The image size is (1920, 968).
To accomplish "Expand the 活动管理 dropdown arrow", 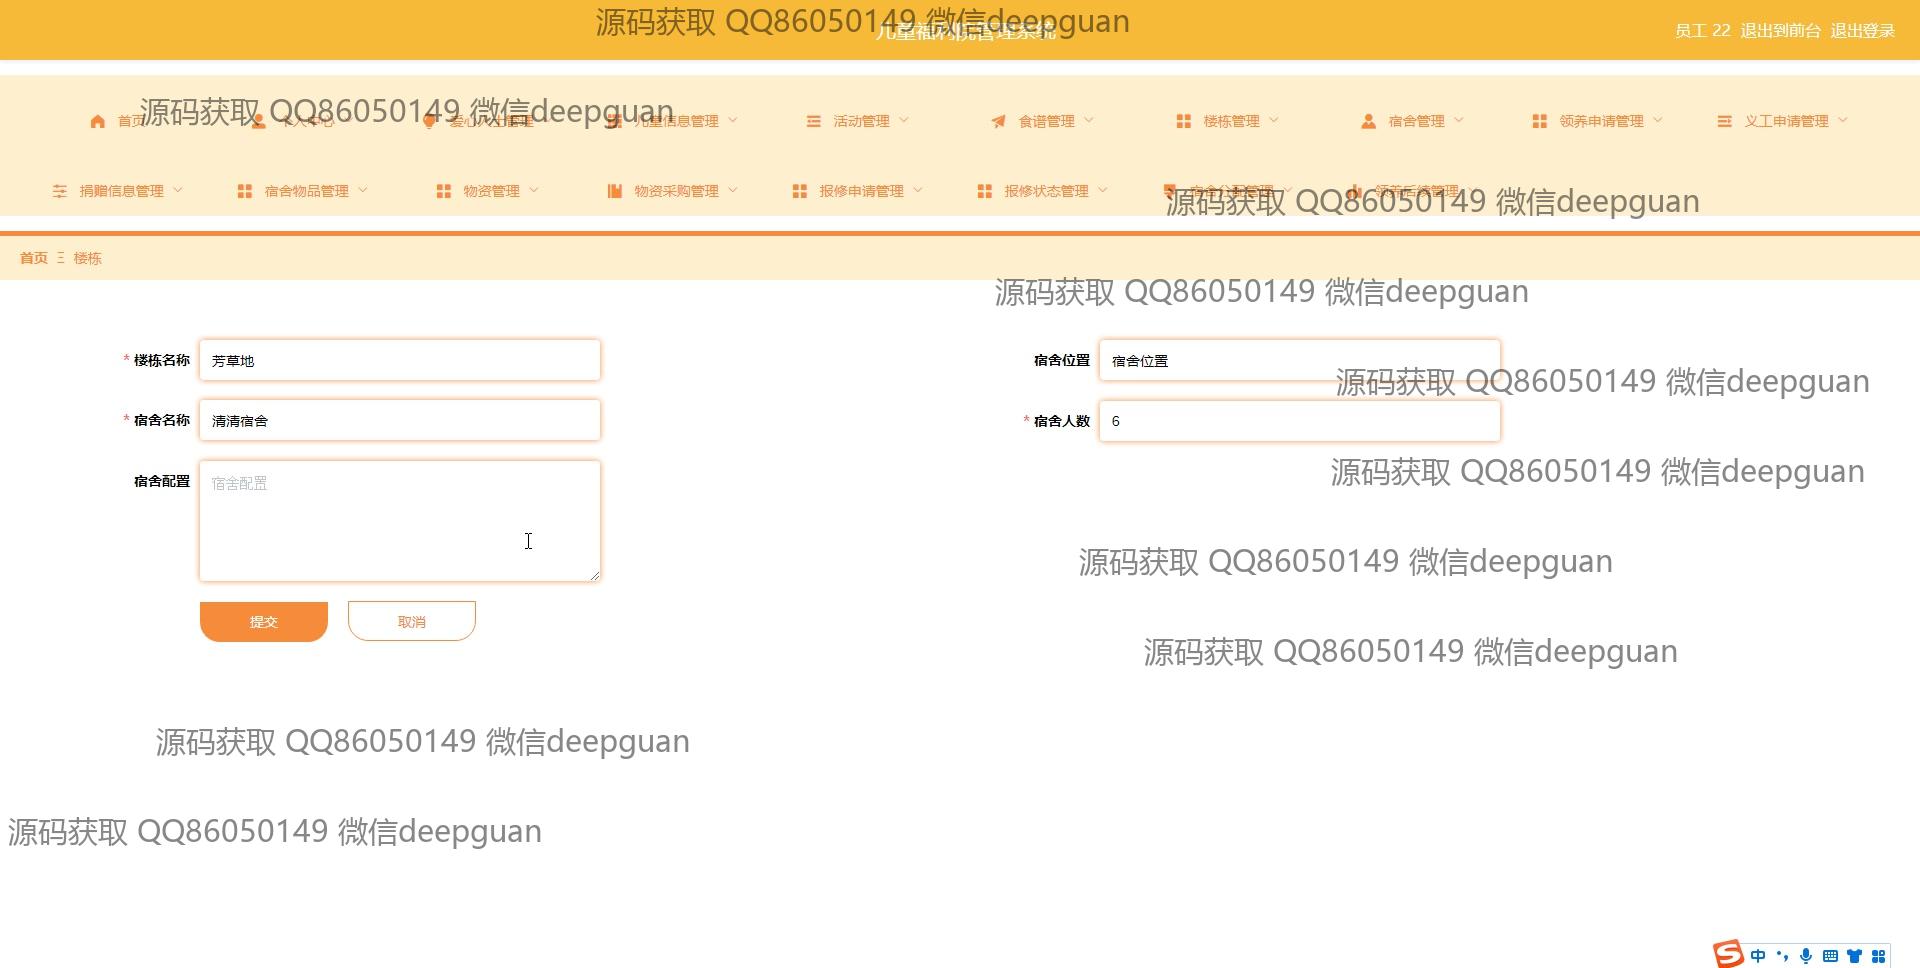I will coord(904,121).
